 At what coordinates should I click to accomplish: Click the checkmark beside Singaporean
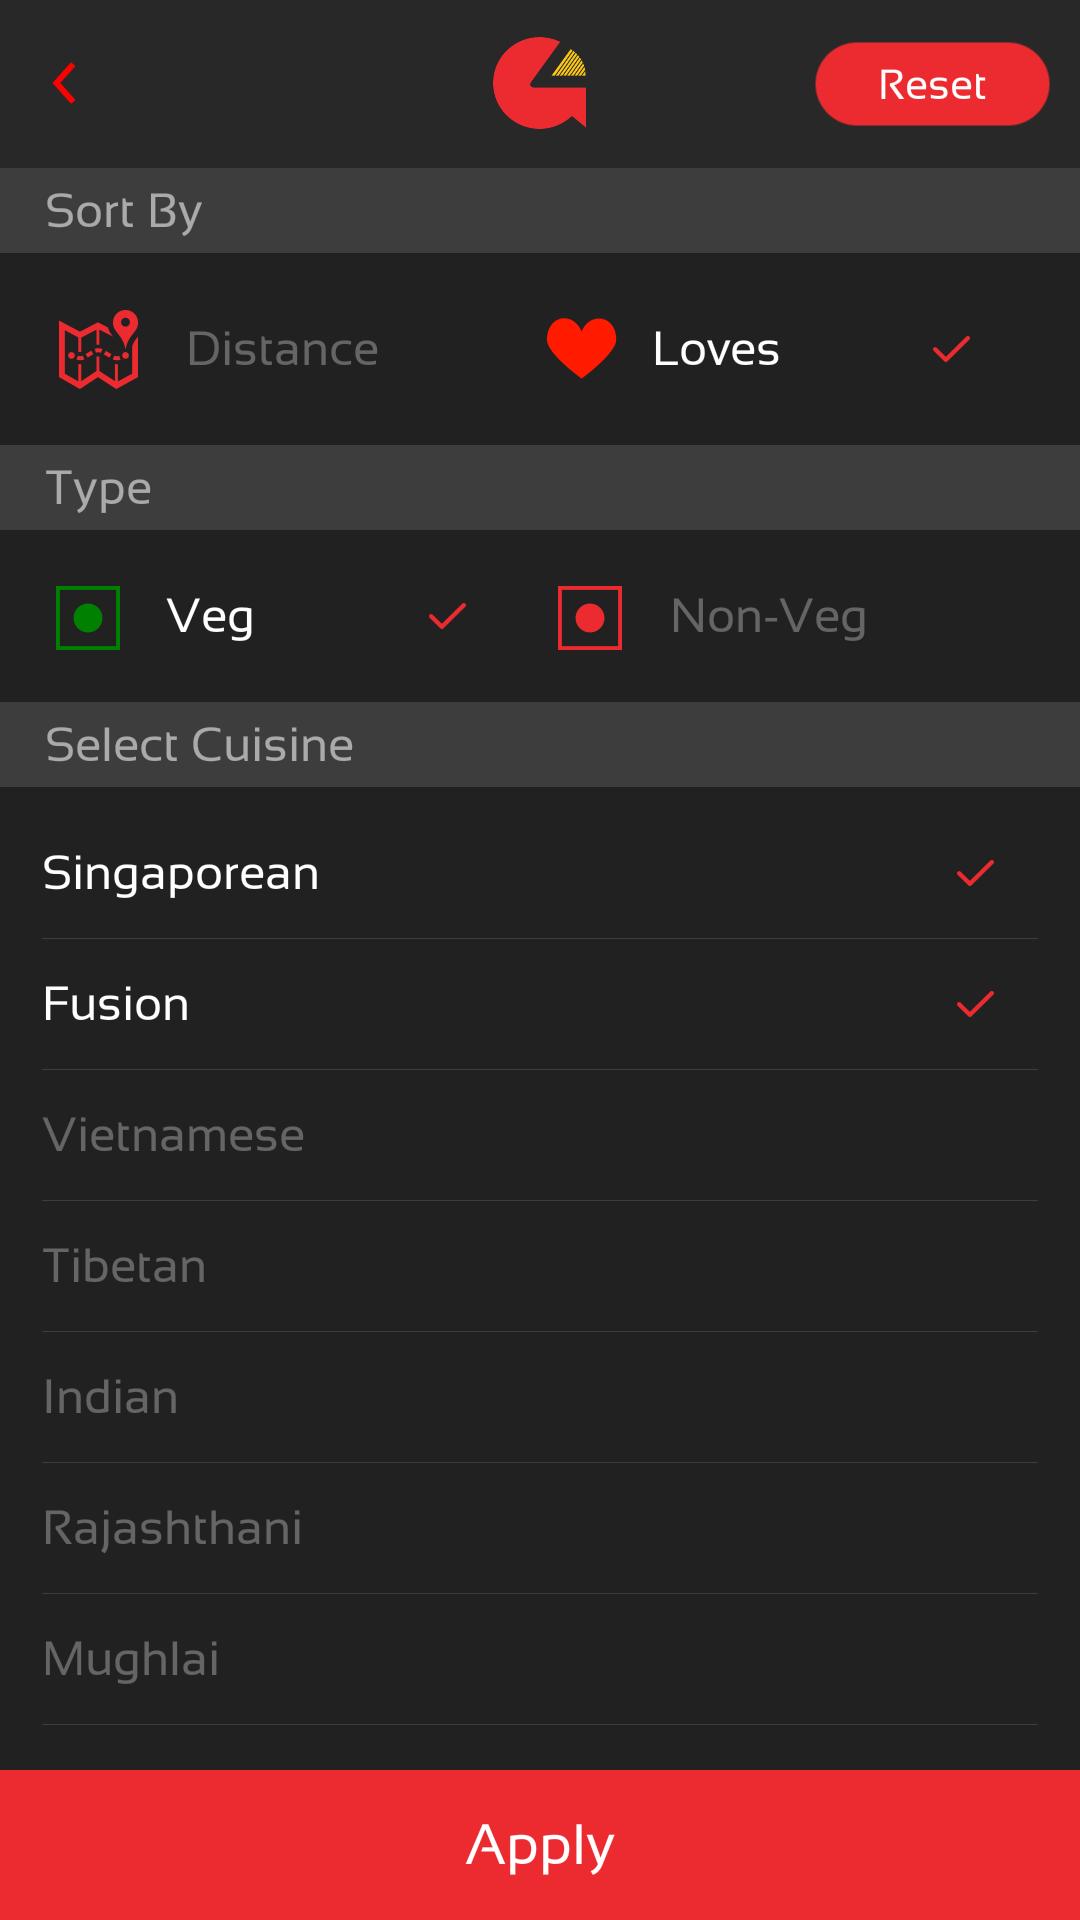tap(975, 872)
